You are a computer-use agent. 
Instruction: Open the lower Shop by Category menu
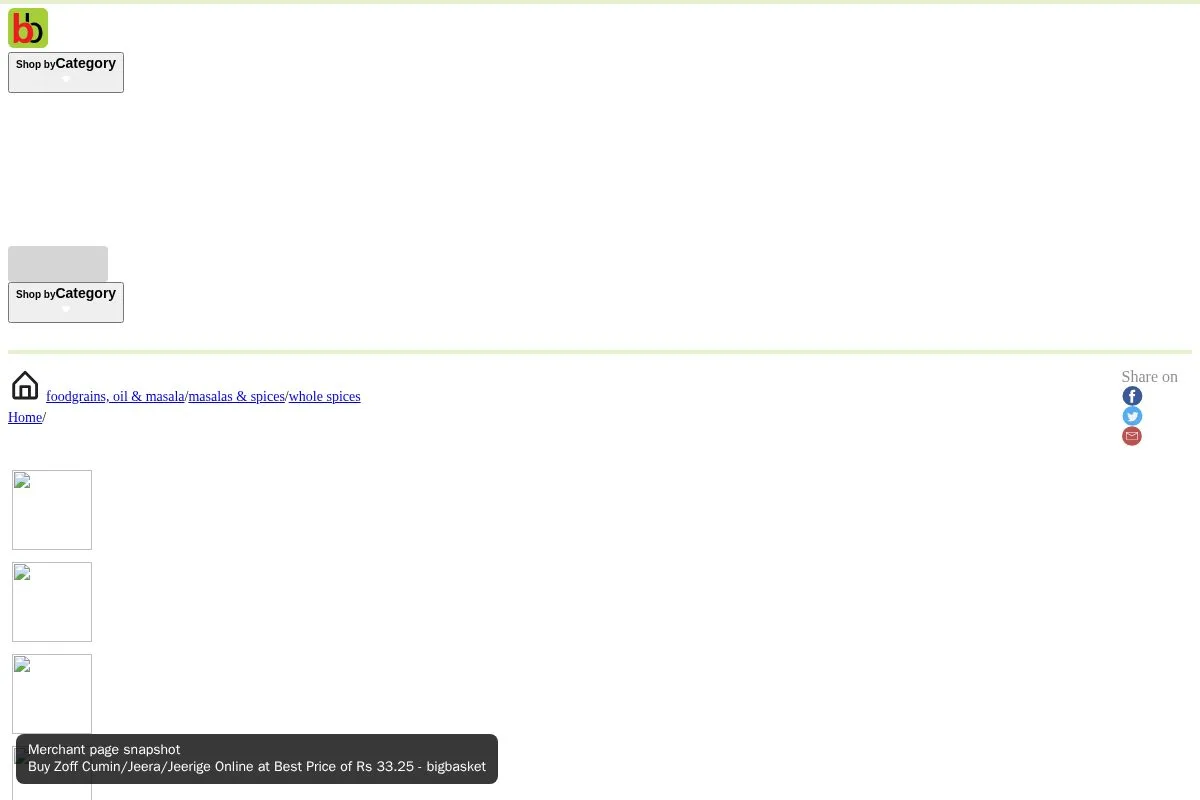point(66,302)
